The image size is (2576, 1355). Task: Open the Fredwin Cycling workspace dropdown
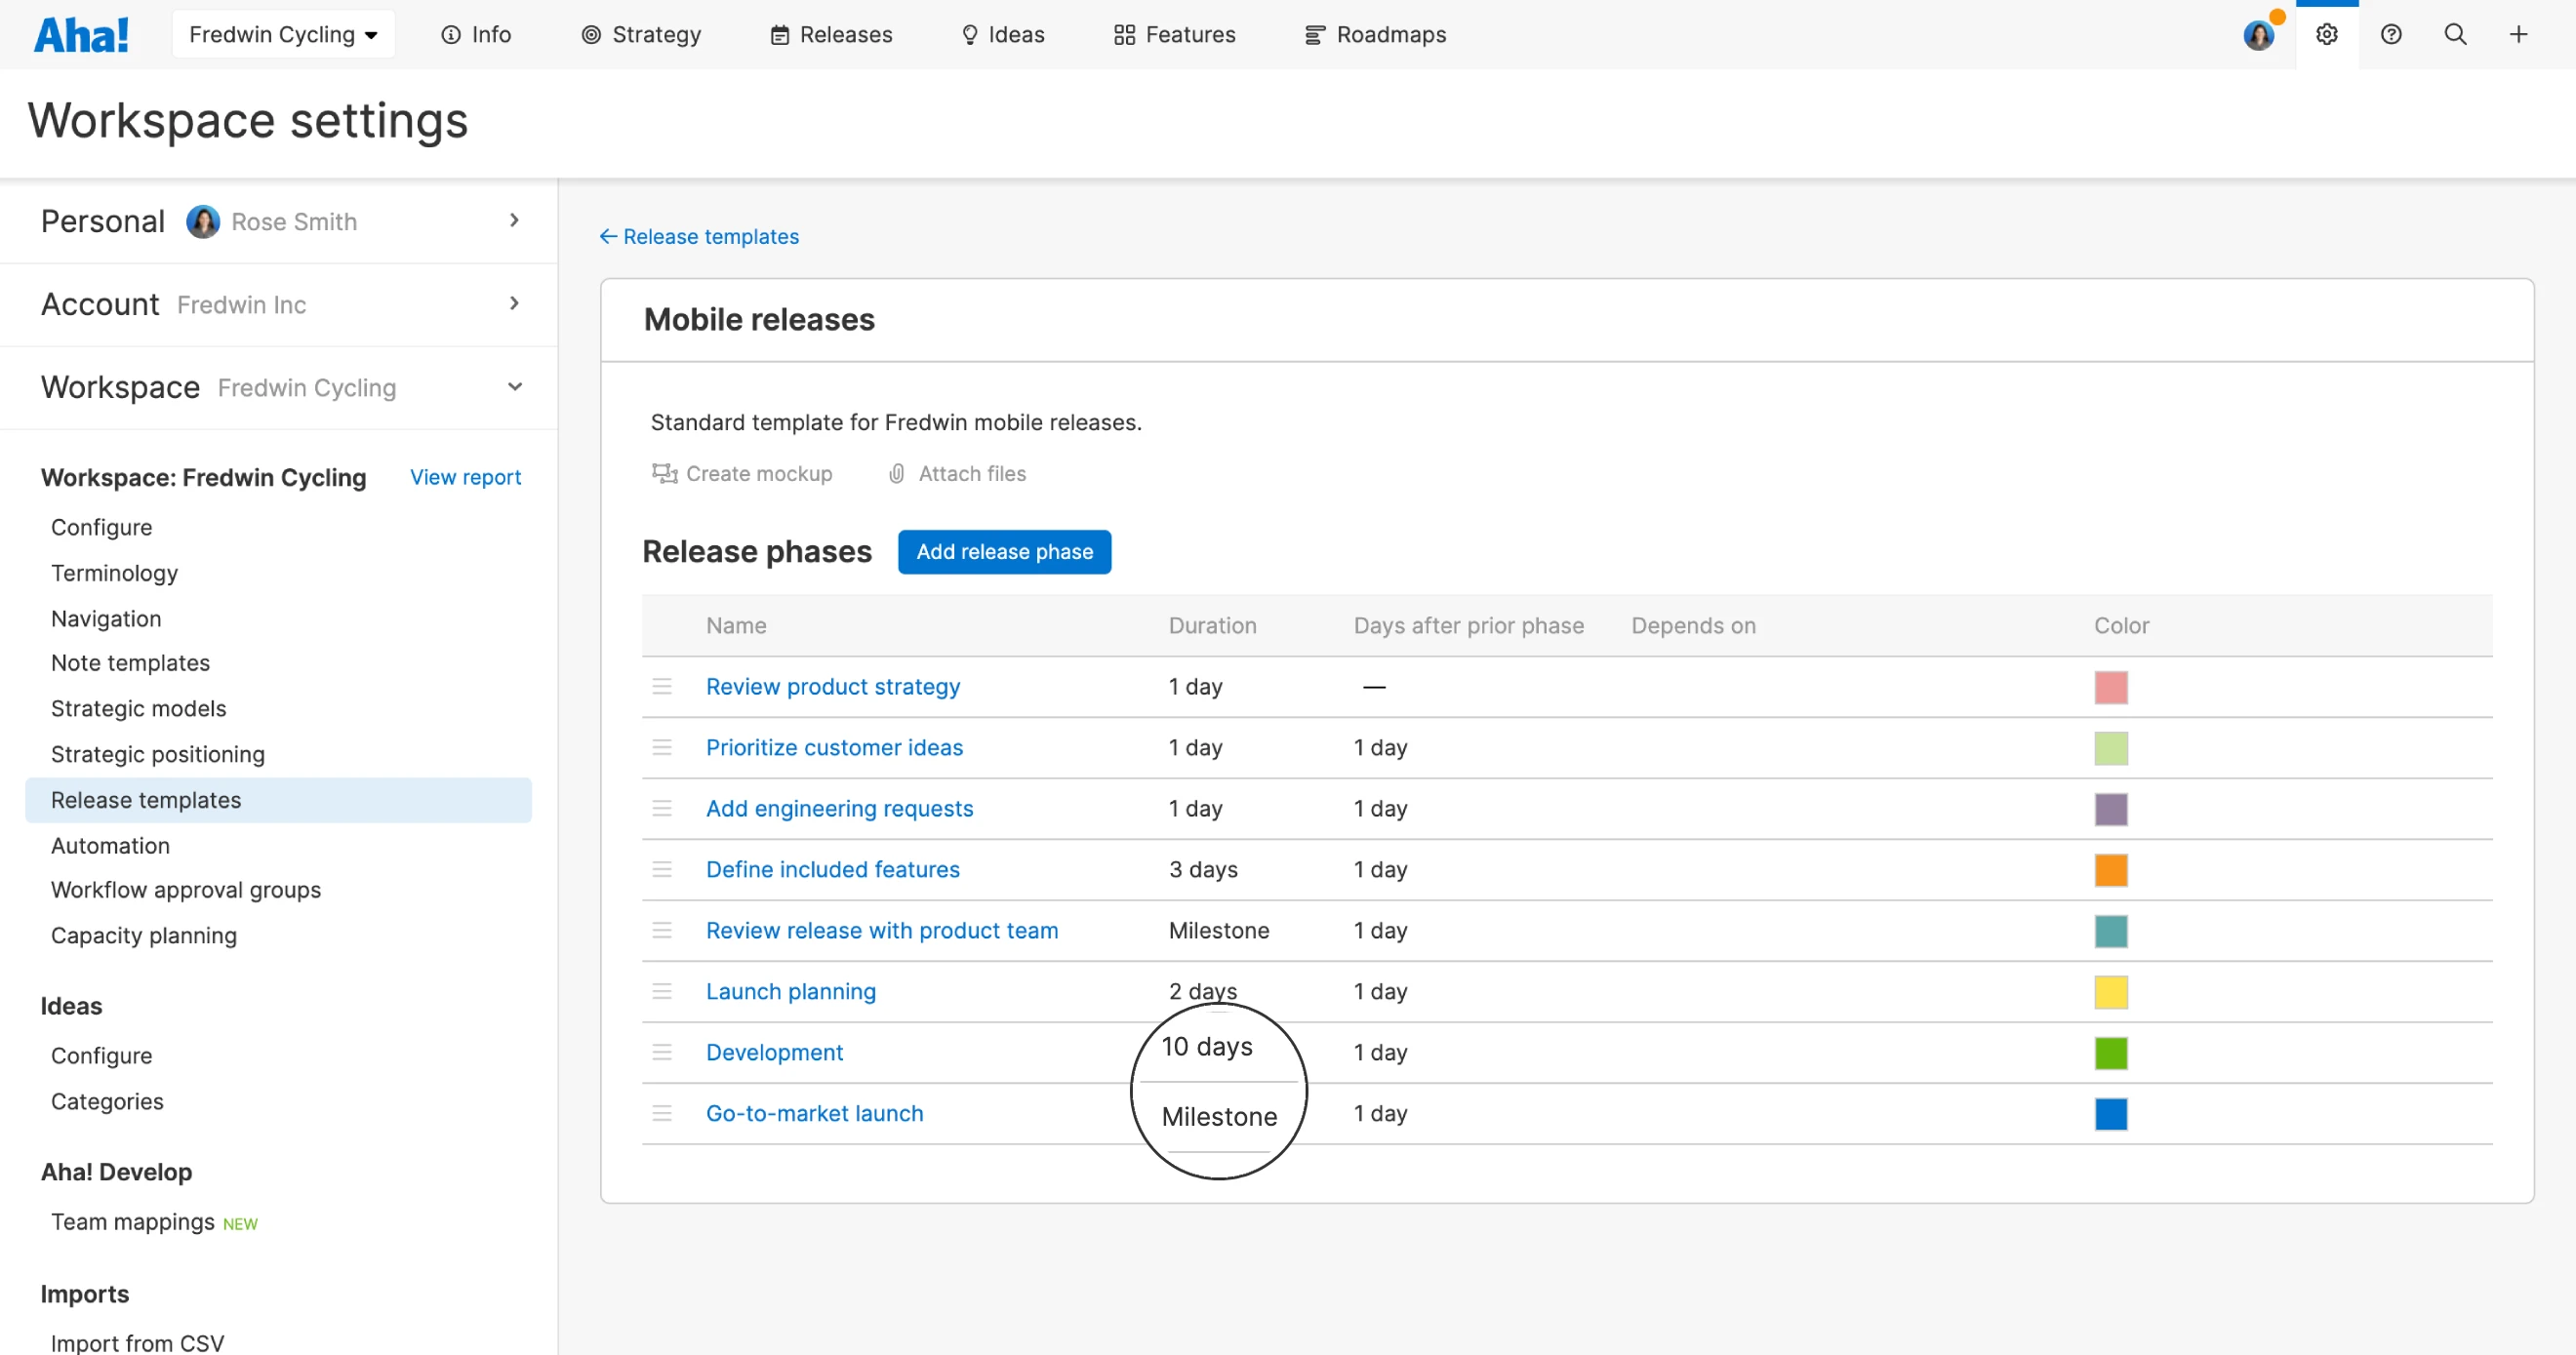283,35
